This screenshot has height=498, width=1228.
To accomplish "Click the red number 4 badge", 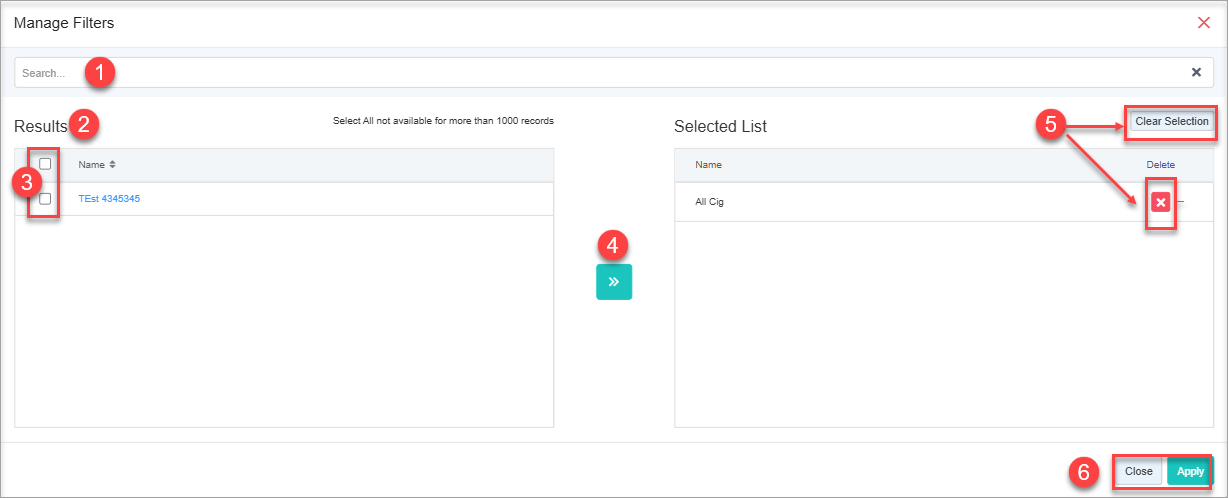I will click(x=614, y=244).
